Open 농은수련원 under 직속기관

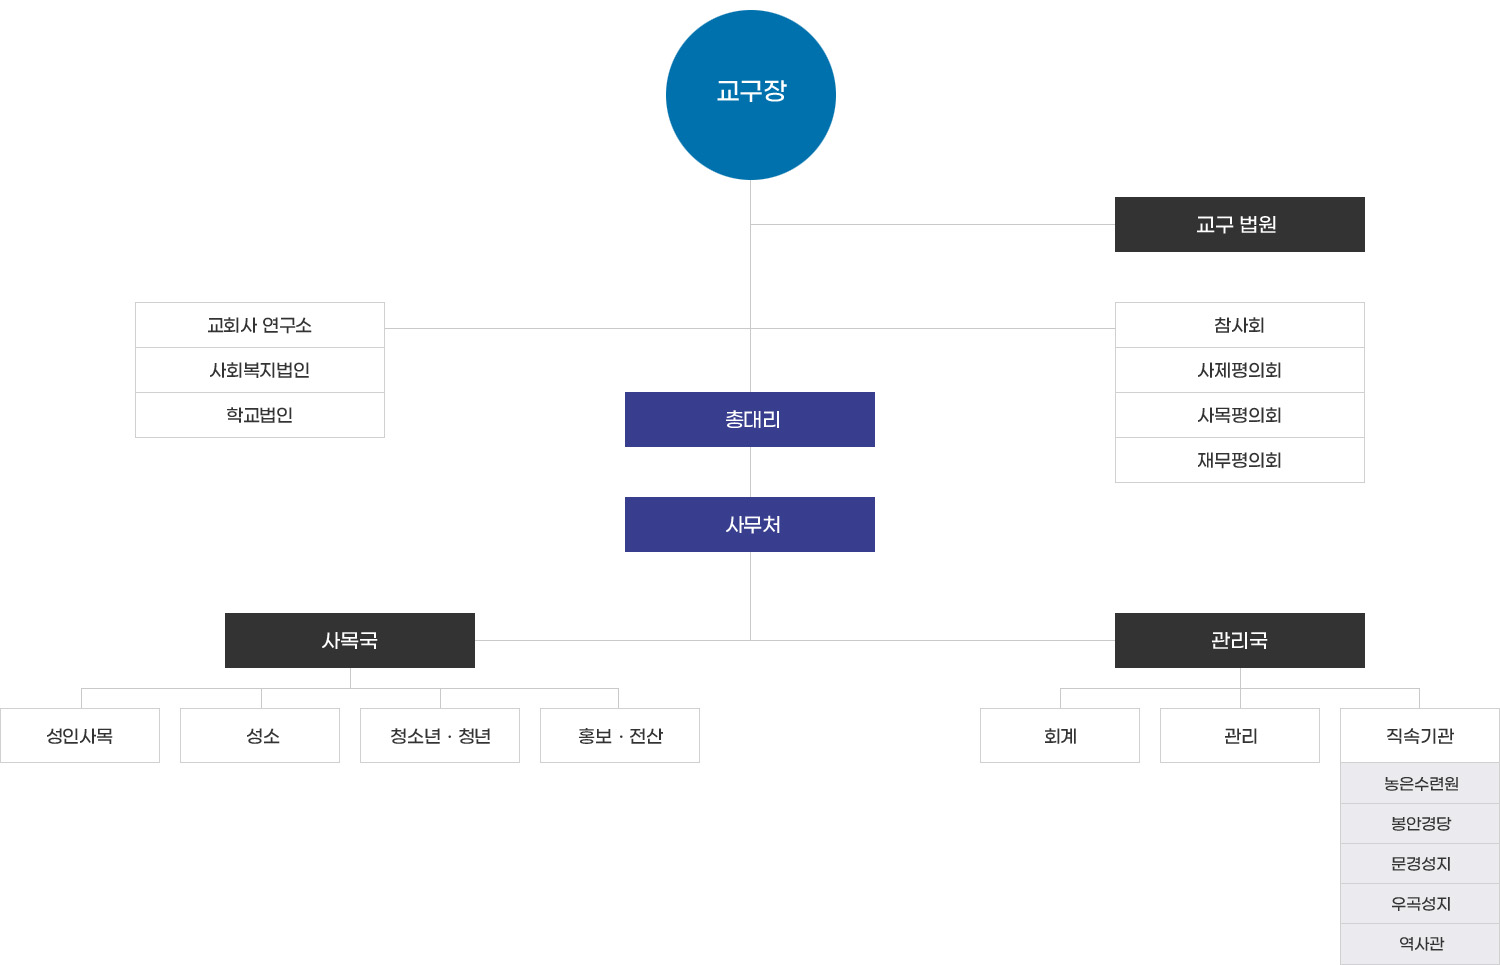(1420, 783)
